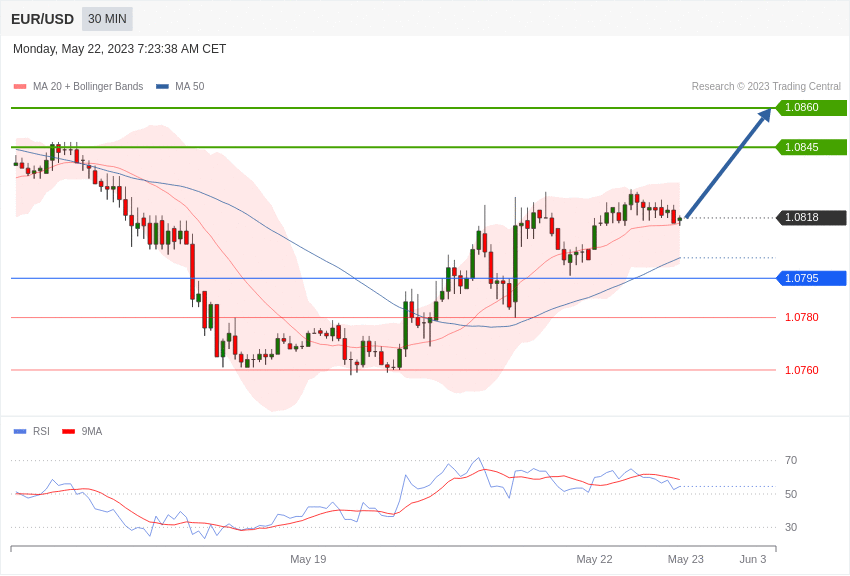Click the 9MA red legend swatch
The image size is (850, 576).
(69, 431)
